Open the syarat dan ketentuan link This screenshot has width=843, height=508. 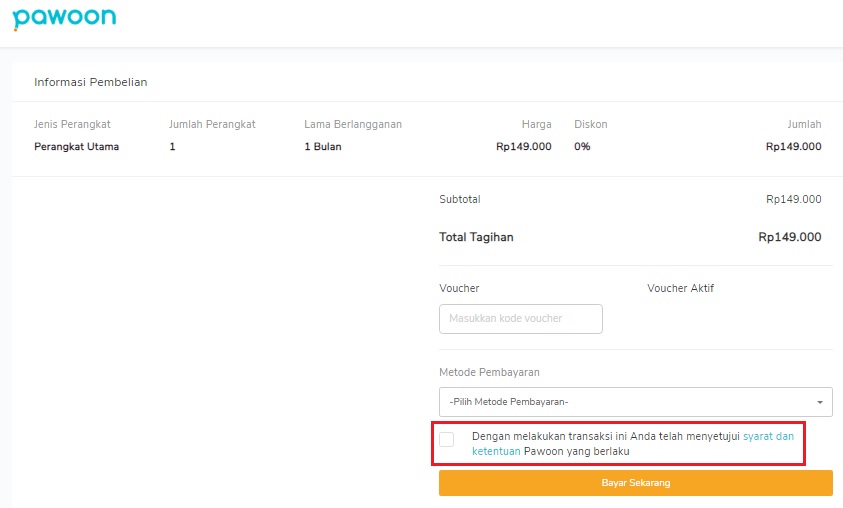[x=768, y=436]
